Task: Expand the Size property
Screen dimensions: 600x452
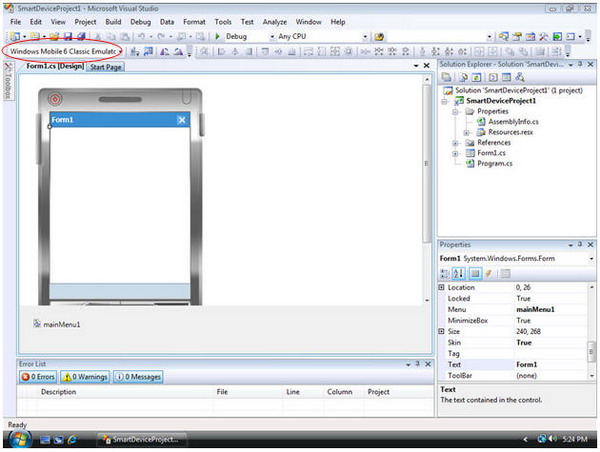Action: 441,331
